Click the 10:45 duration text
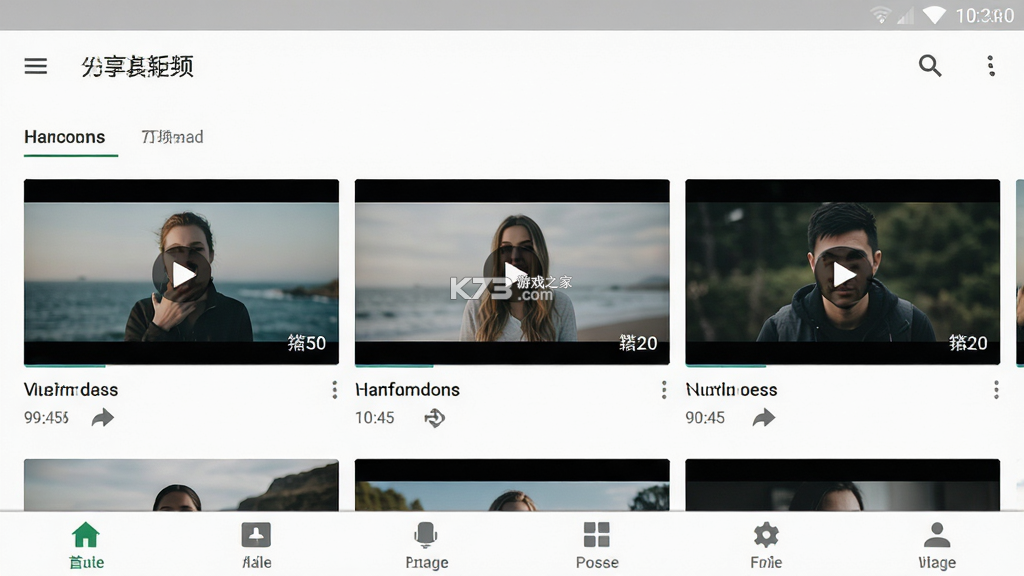Screen dimensions: 1024x576 pos(375,417)
